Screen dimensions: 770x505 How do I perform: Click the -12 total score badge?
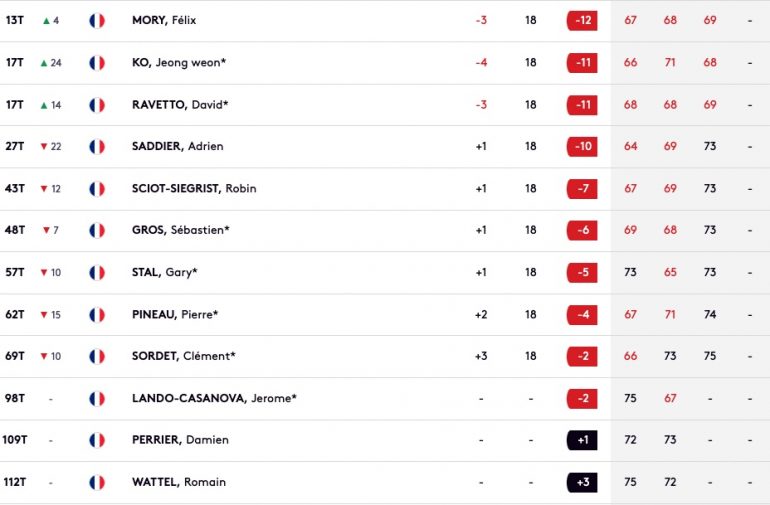pos(582,21)
